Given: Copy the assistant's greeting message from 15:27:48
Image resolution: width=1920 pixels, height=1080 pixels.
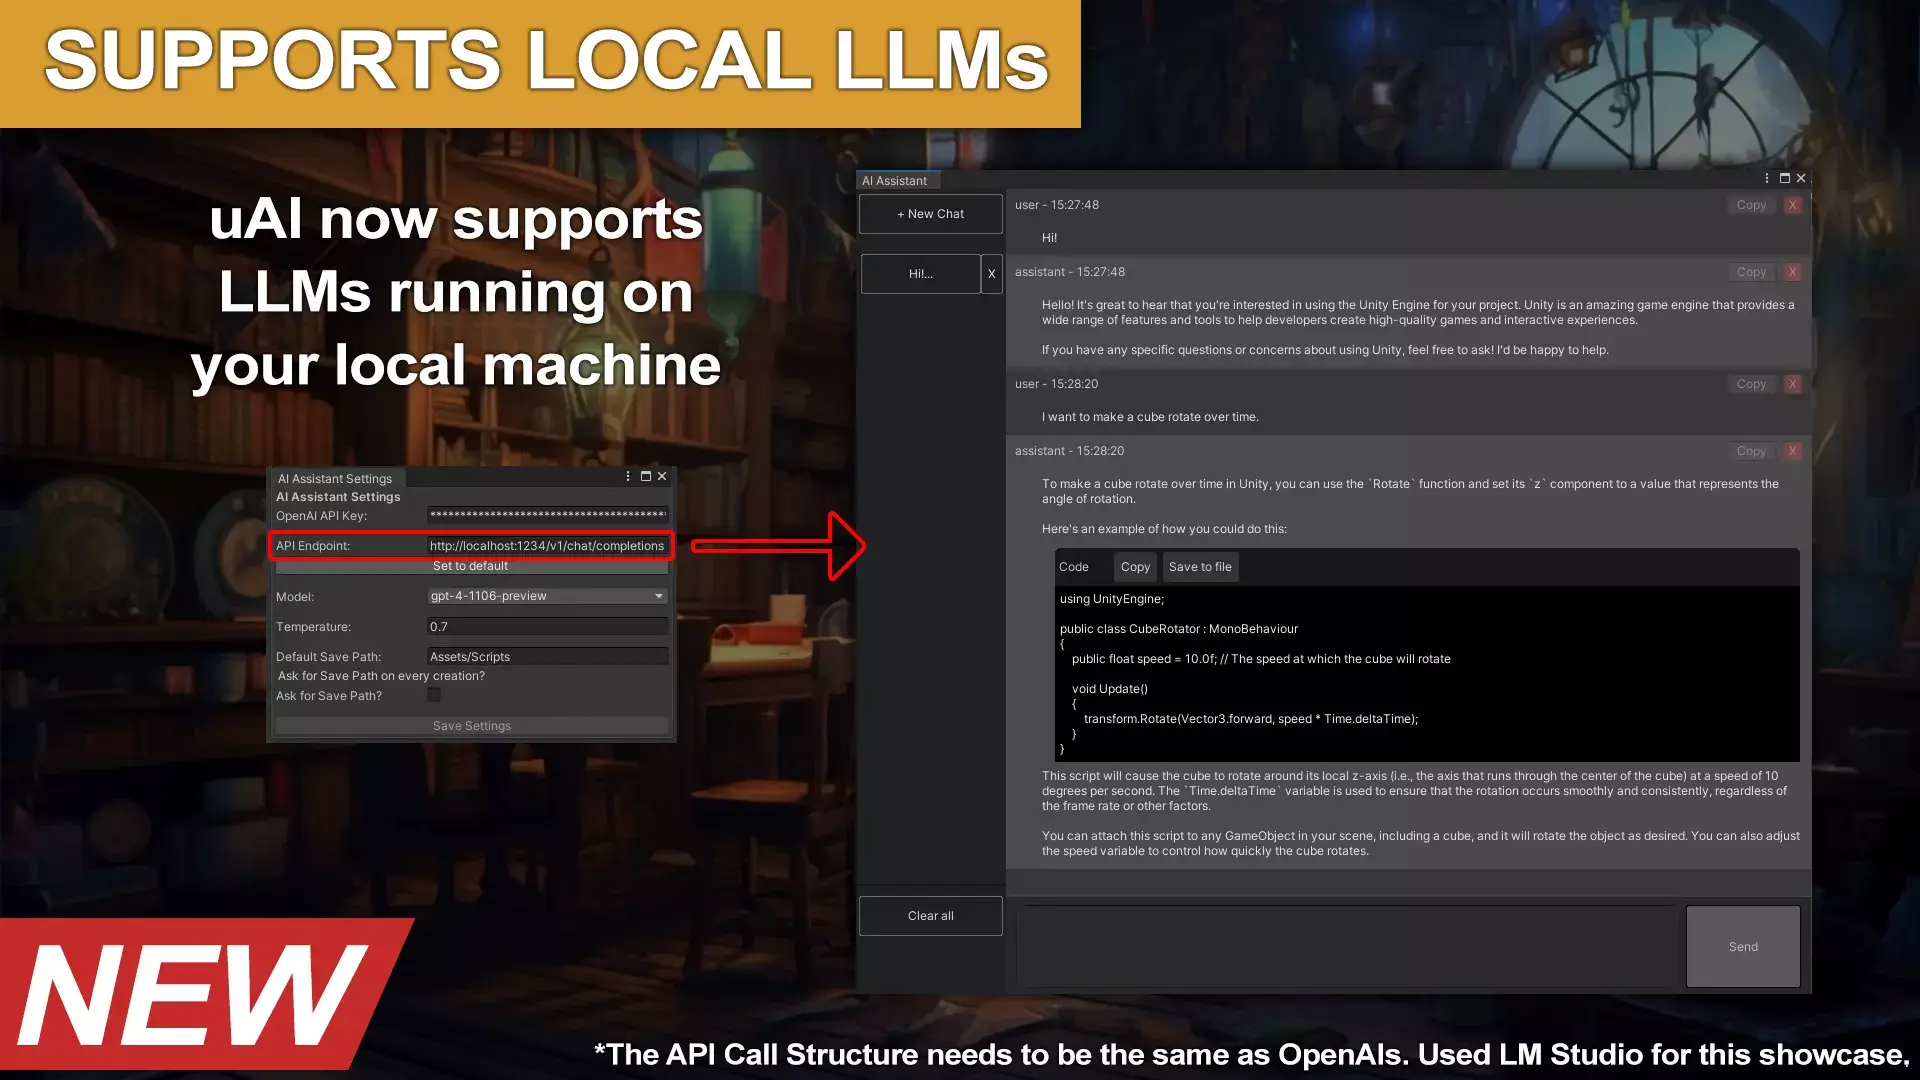Looking at the screenshot, I should pyautogui.click(x=1751, y=272).
